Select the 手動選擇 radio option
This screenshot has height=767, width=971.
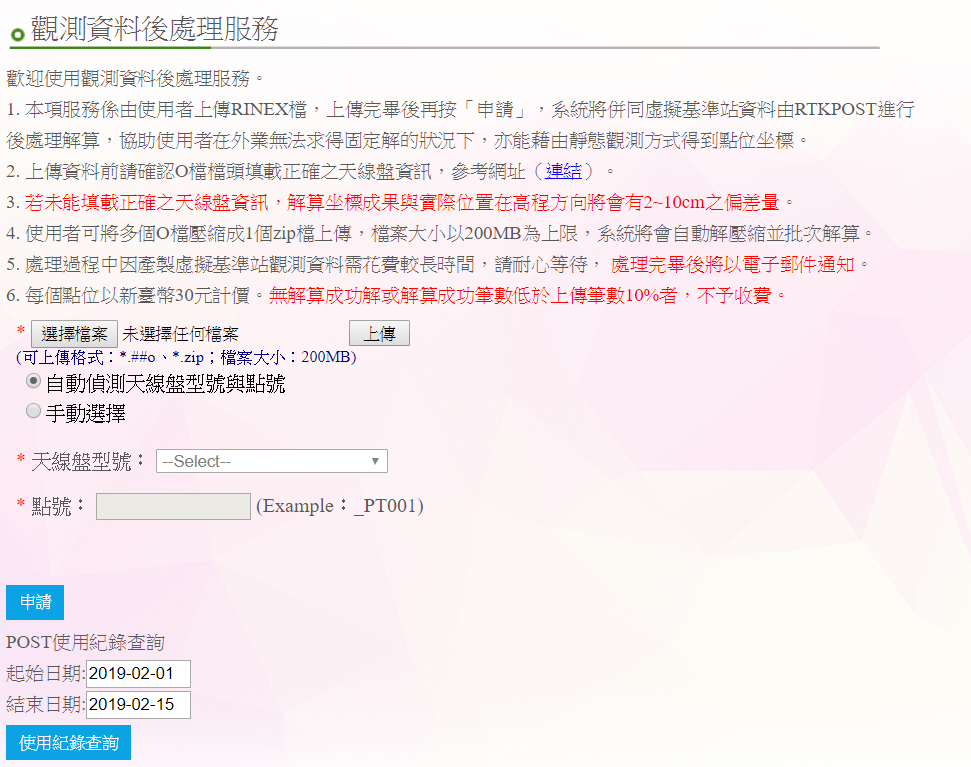[x=33, y=411]
